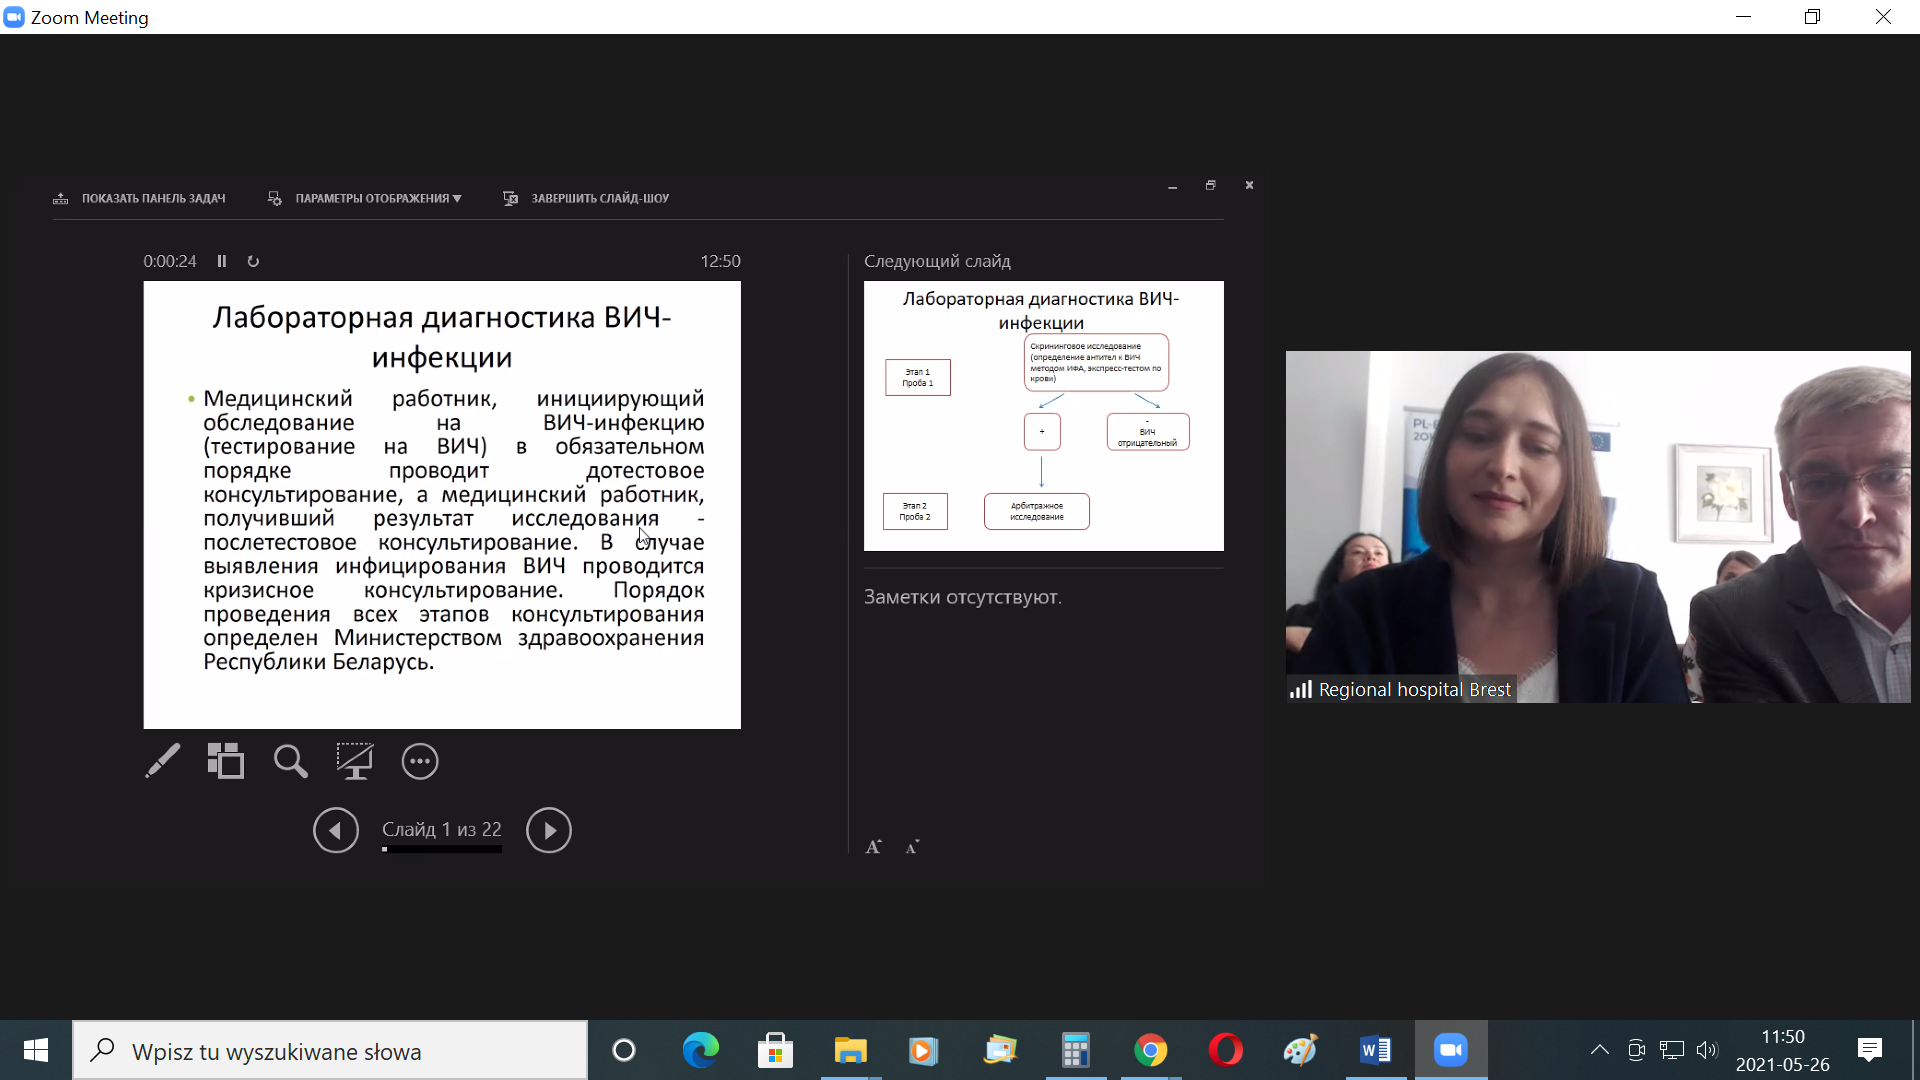
Task: Select the pen and laser pointer tool
Action: point(163,761)
